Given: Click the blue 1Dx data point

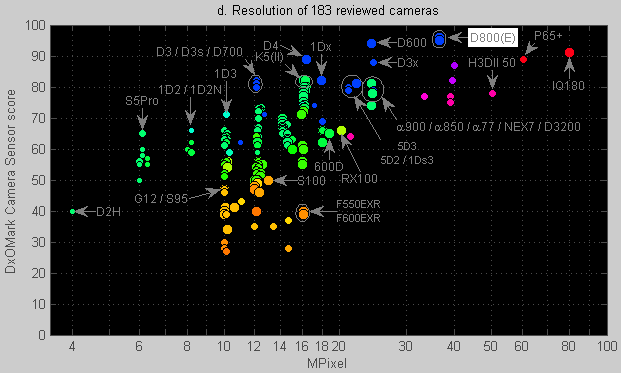Looking at the screenshot, I should pyautogui.click(x=321, y=80).
